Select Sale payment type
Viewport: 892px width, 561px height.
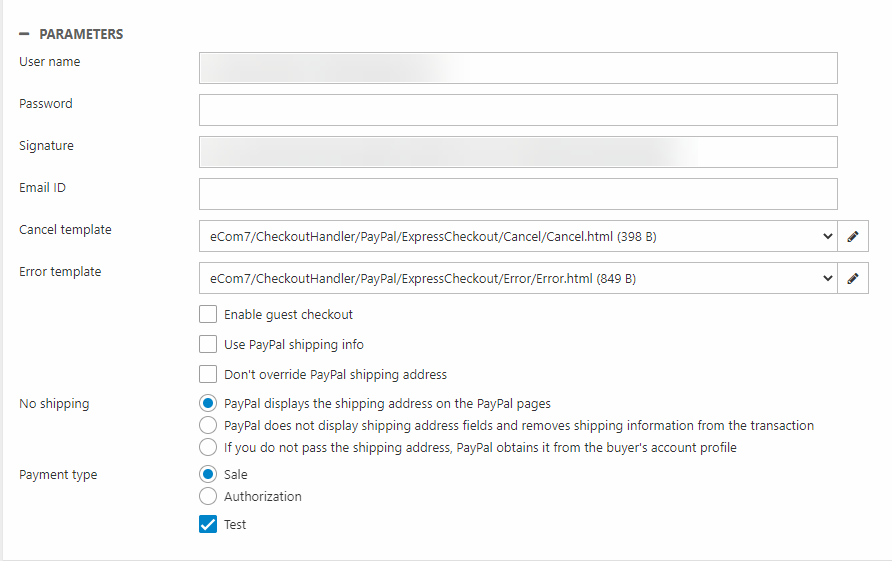[208, 474]
